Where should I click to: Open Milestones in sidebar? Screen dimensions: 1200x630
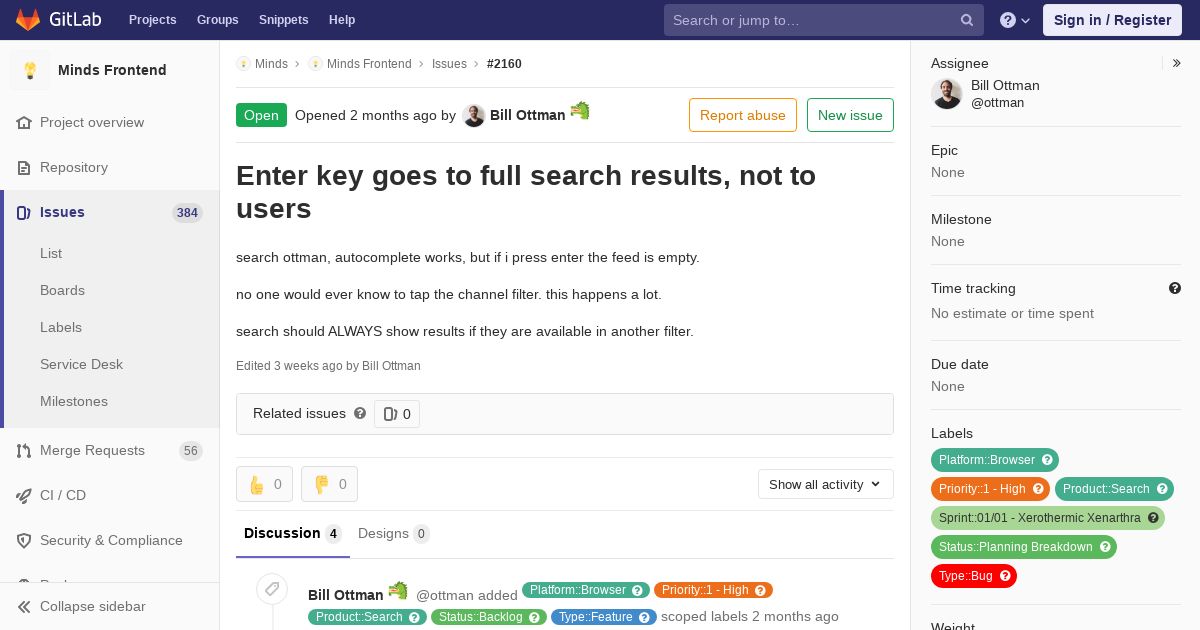(74, 401)
